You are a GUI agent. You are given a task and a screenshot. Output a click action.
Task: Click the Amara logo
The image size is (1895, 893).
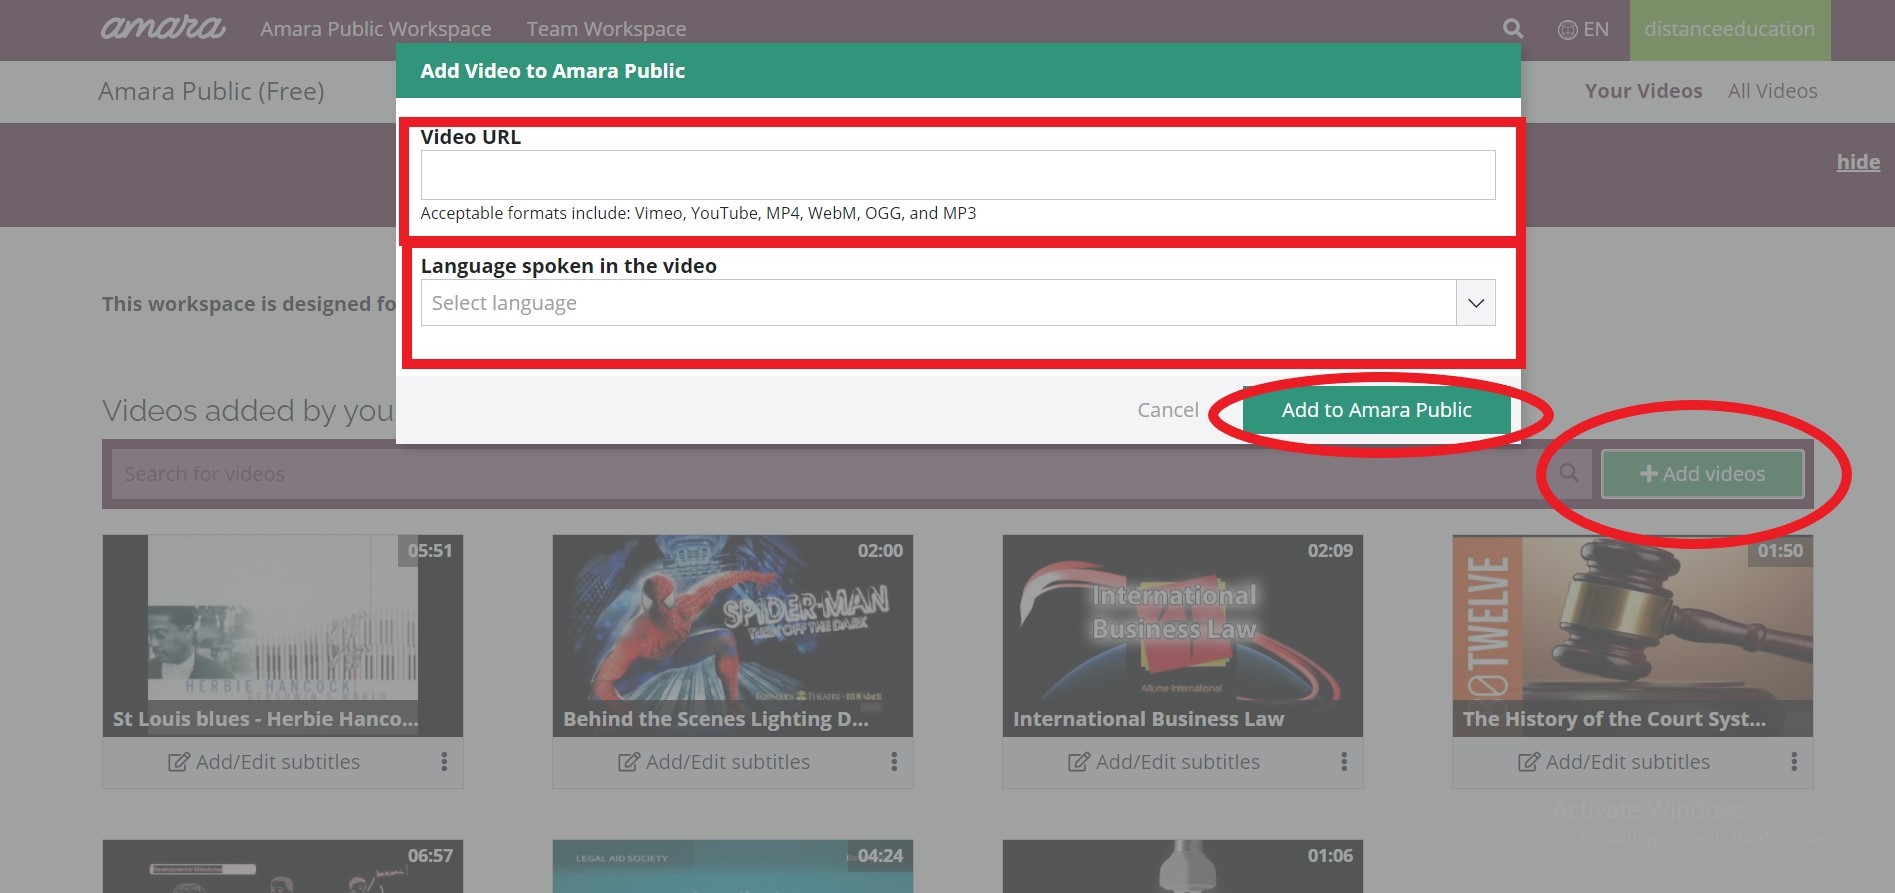tap(163, 28)
